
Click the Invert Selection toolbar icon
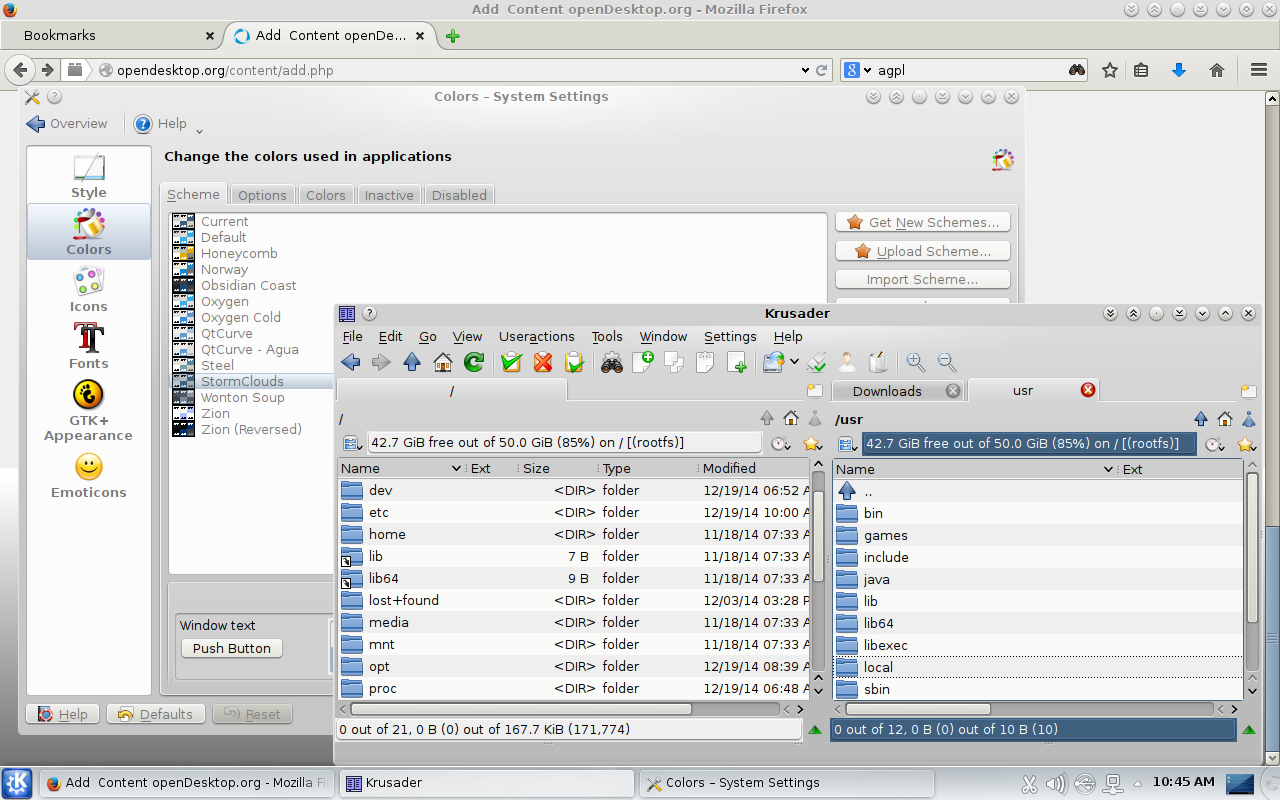click(574, 362)
